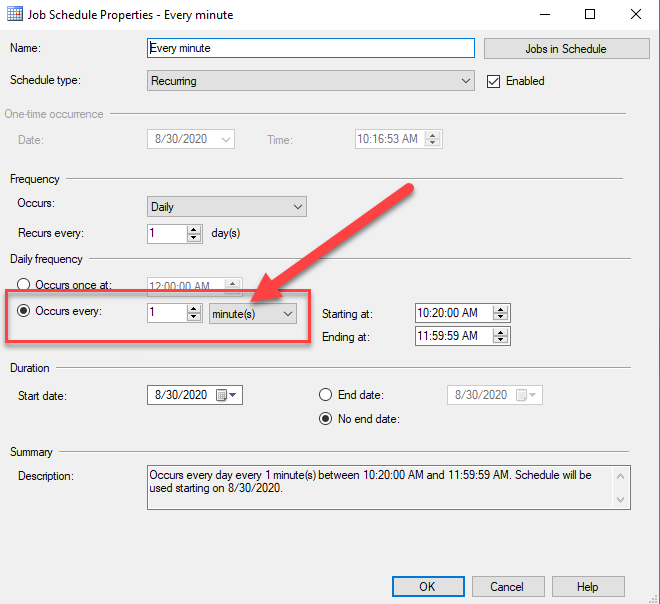
Task: Cancel the schedule properties dialog
Action: pyautogui.click(x=507, y=587)
